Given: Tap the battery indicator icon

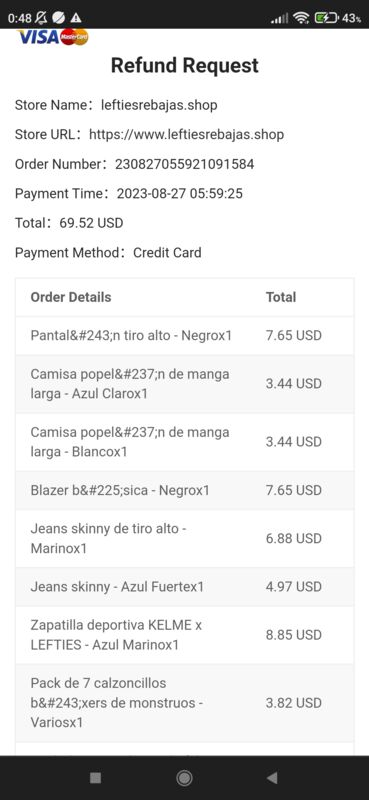Looking at the screenshot, I should [x=327, y=18].
